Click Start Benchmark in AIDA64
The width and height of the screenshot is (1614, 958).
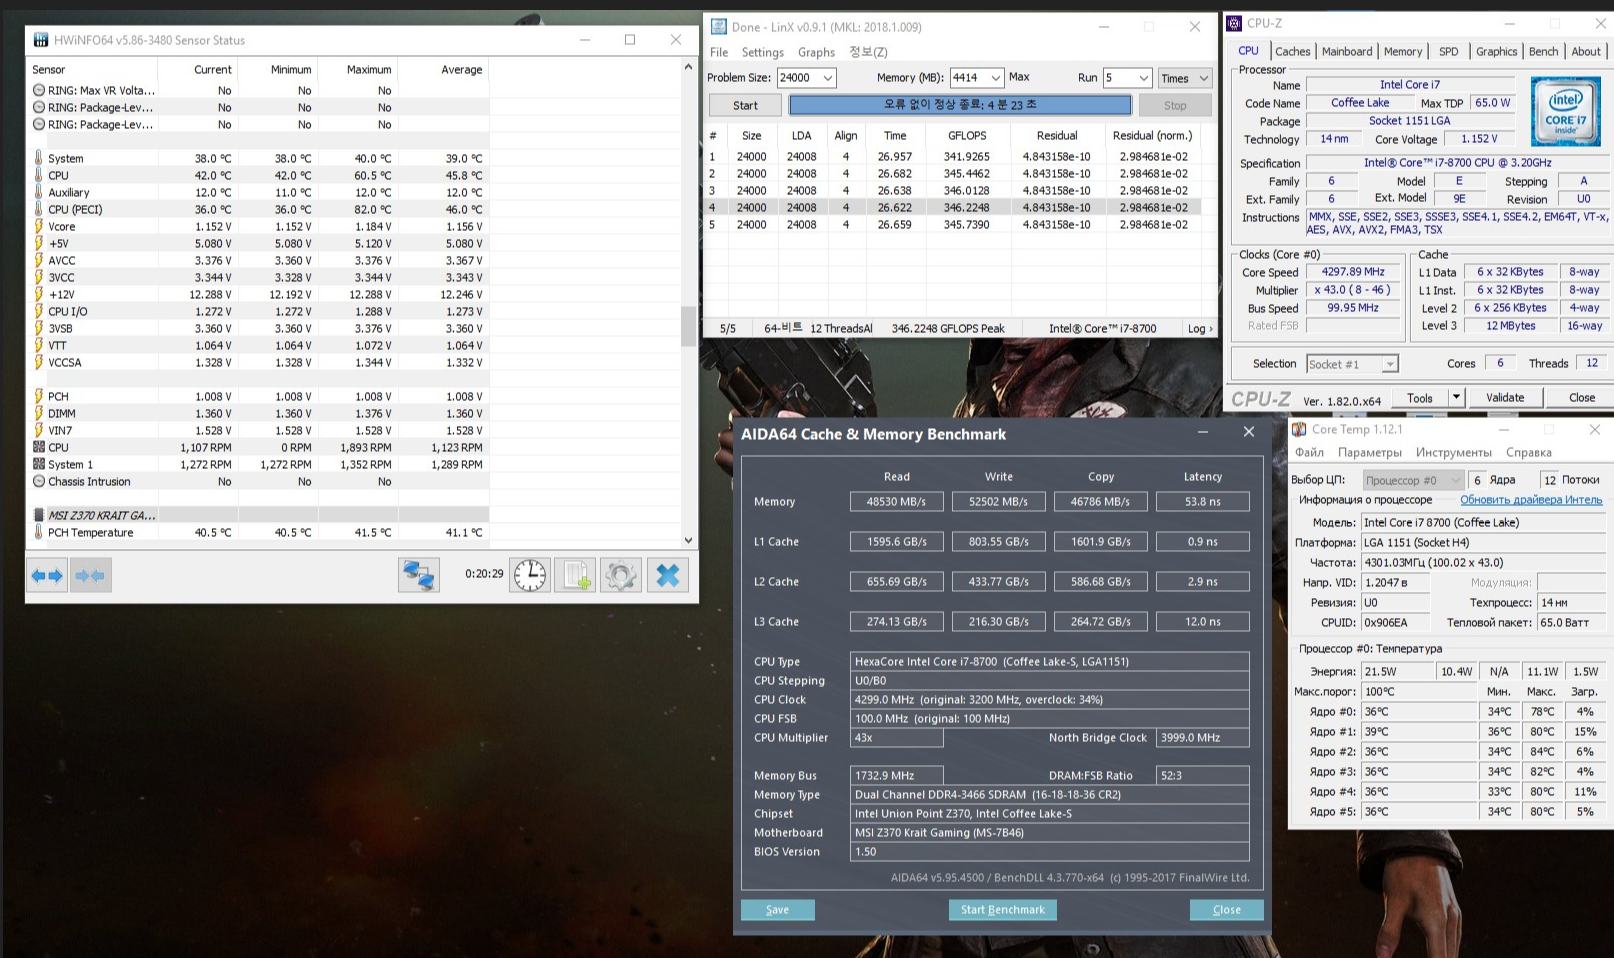point(1002,910)
